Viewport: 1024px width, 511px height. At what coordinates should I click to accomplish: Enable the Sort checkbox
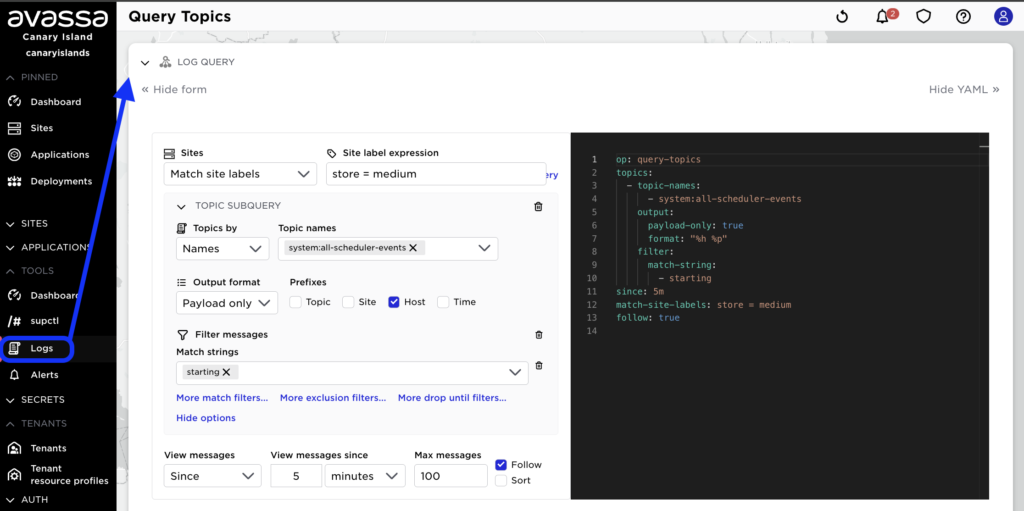pyautogui.click(x=501, y=481)
